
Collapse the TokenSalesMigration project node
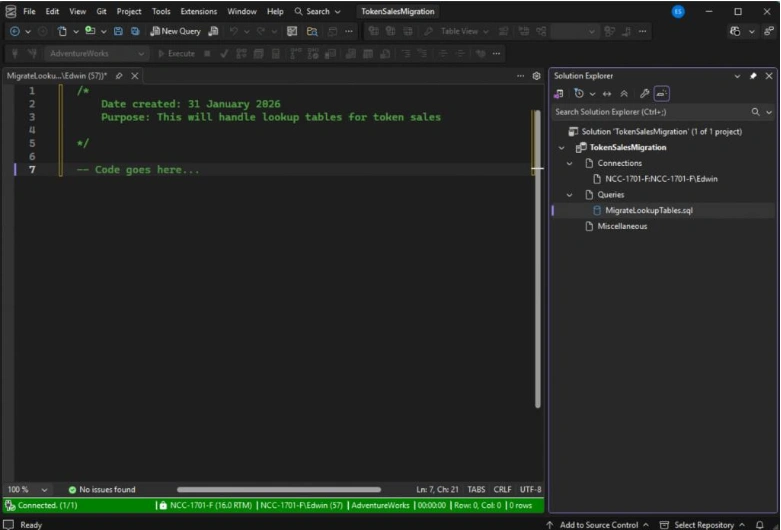561,147
